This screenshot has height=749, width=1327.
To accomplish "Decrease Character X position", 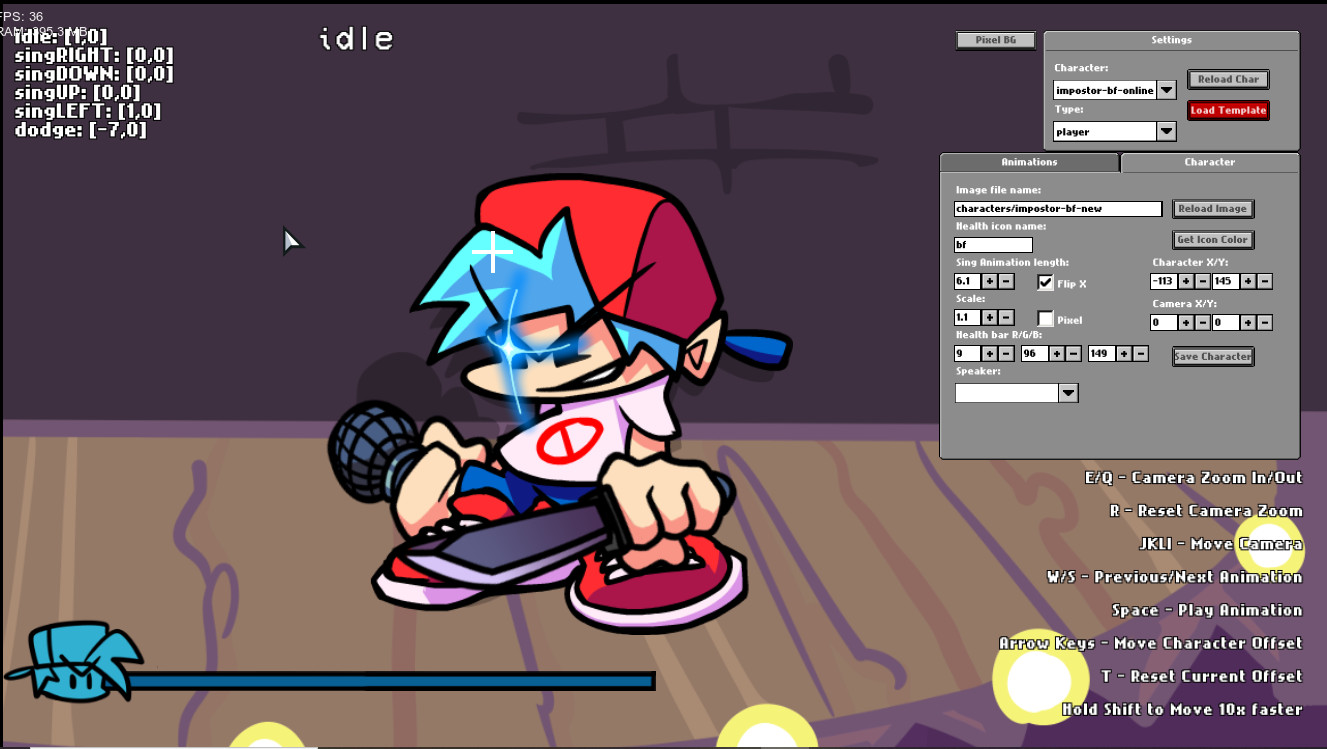I will (1203, 282).
